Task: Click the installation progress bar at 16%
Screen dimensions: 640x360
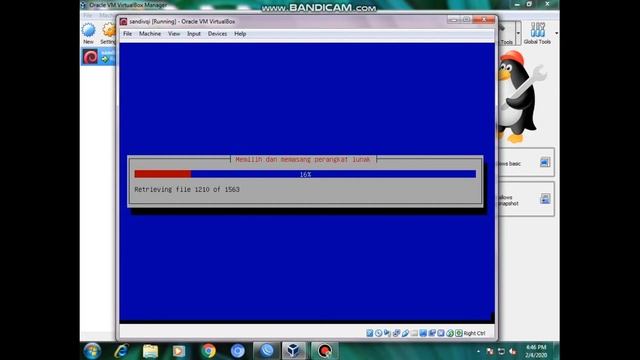Action: point(305,174)
